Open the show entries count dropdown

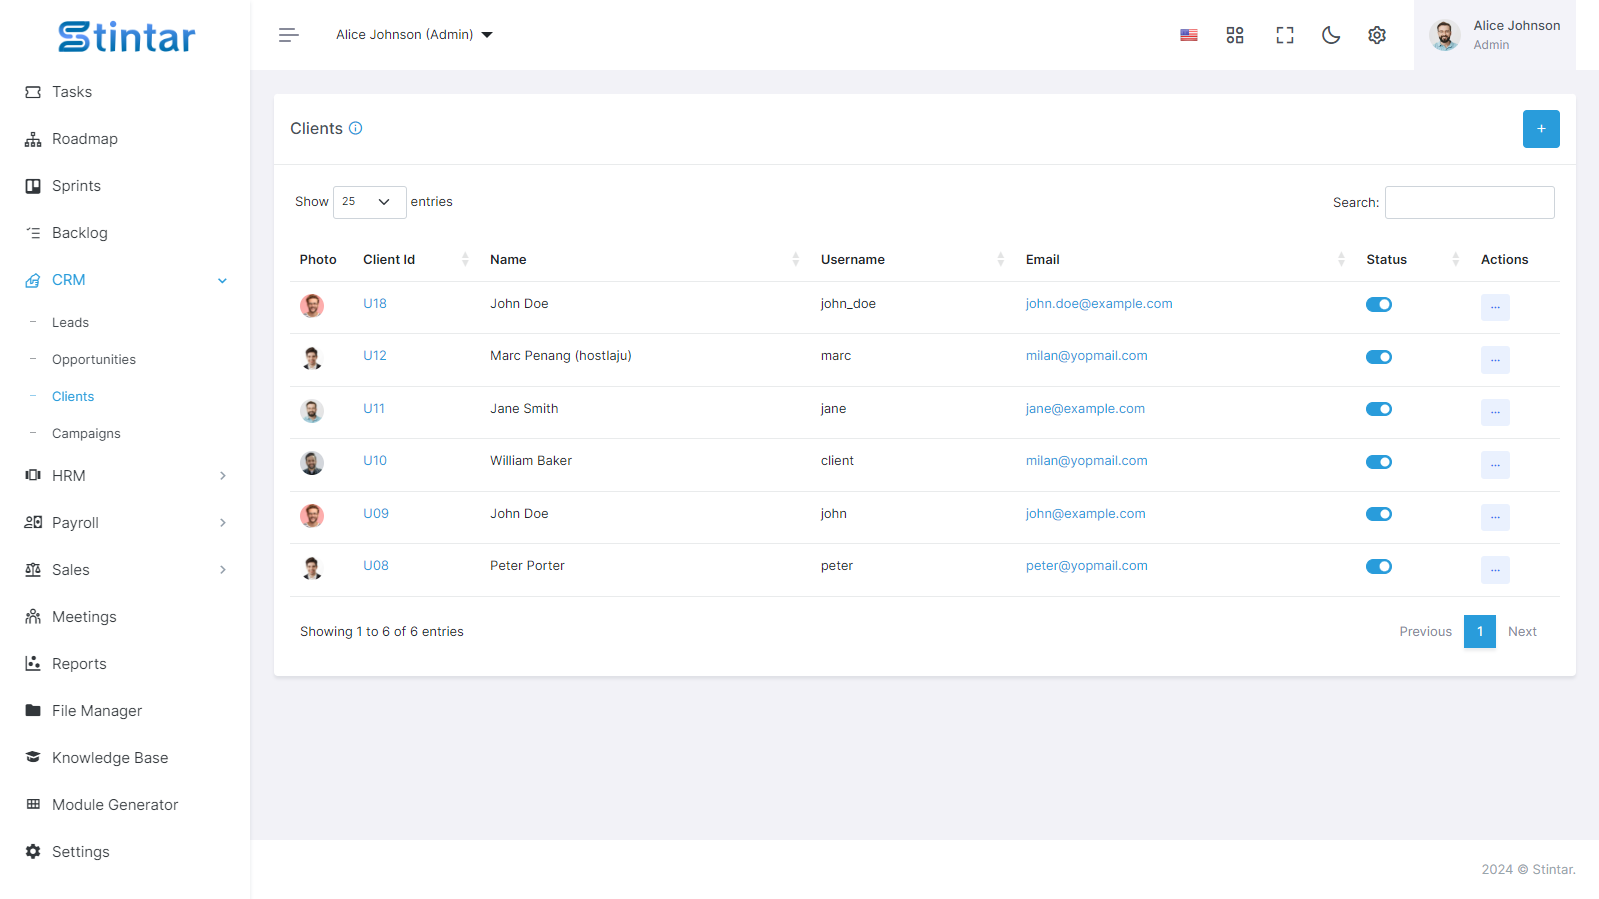369,202
